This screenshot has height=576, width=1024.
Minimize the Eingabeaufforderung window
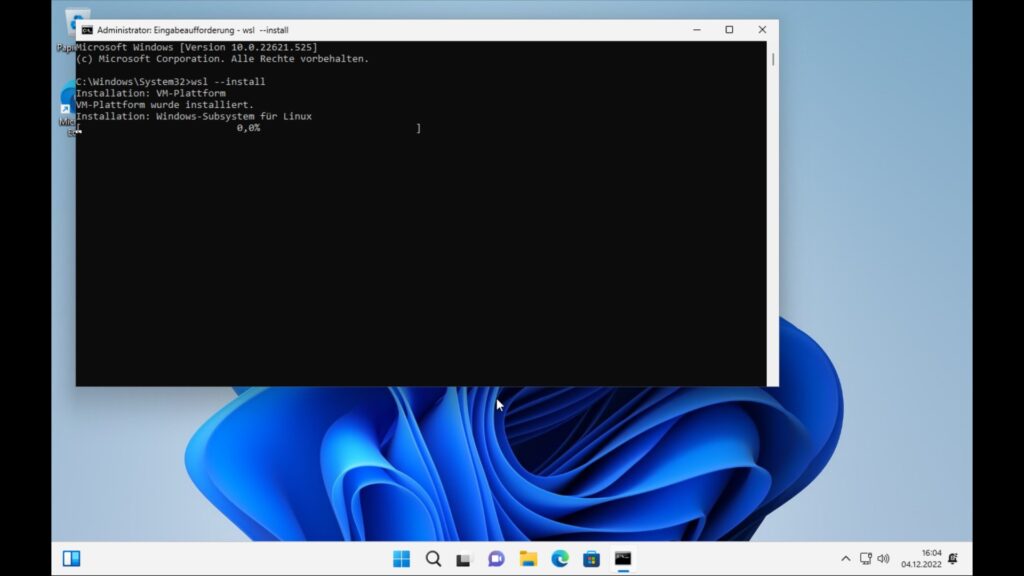click(697, 30)
